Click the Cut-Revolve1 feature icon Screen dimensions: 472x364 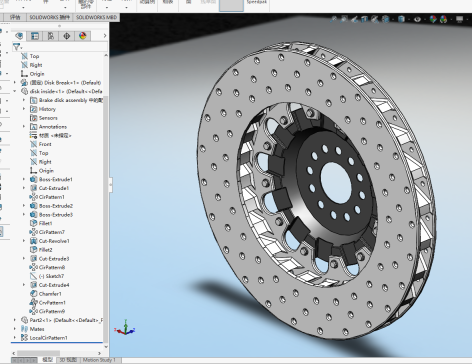coord(33,241)
